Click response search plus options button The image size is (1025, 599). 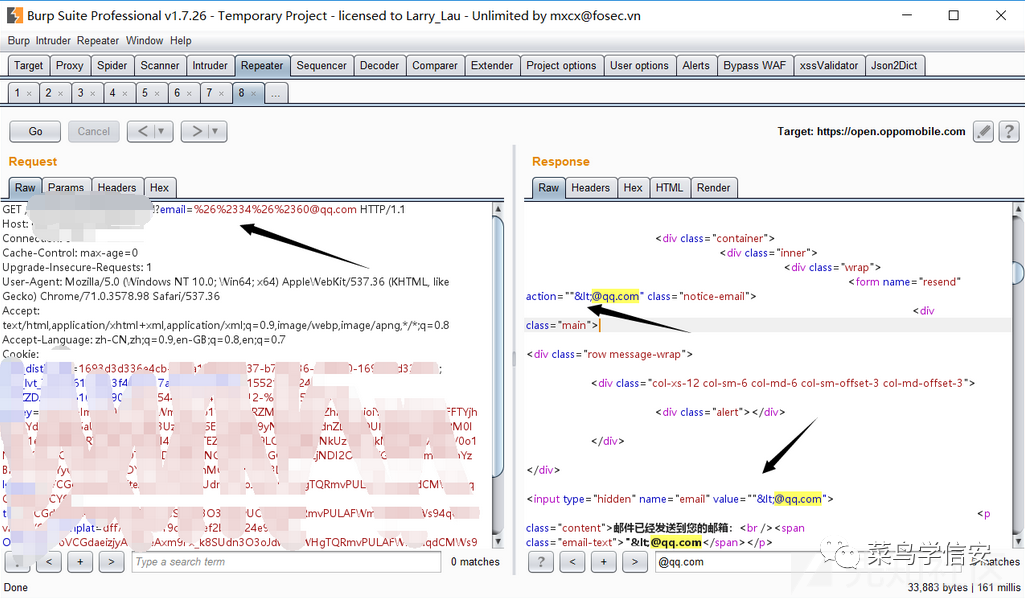coord(603,561)
